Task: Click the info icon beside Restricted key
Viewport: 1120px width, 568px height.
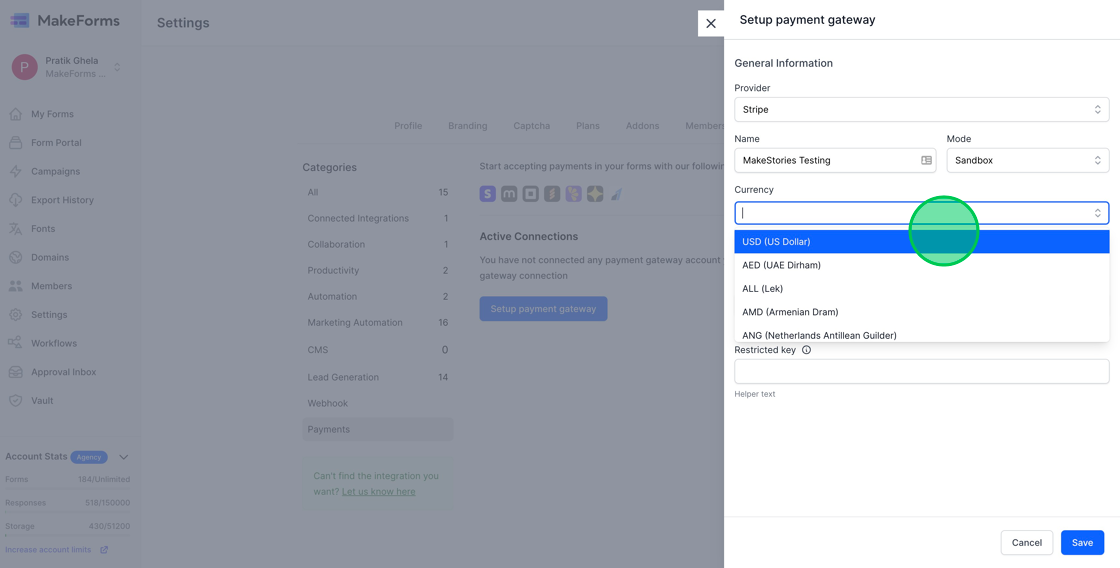Action: [806, 350]
